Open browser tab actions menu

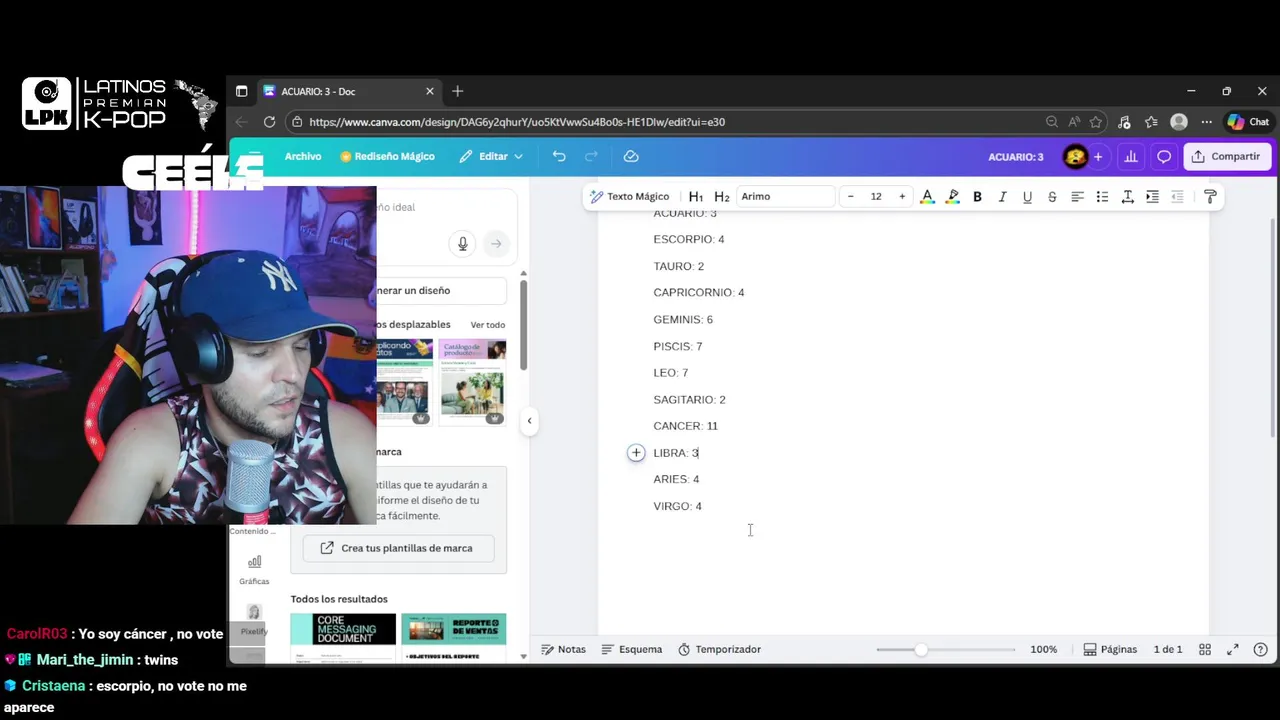241,91
